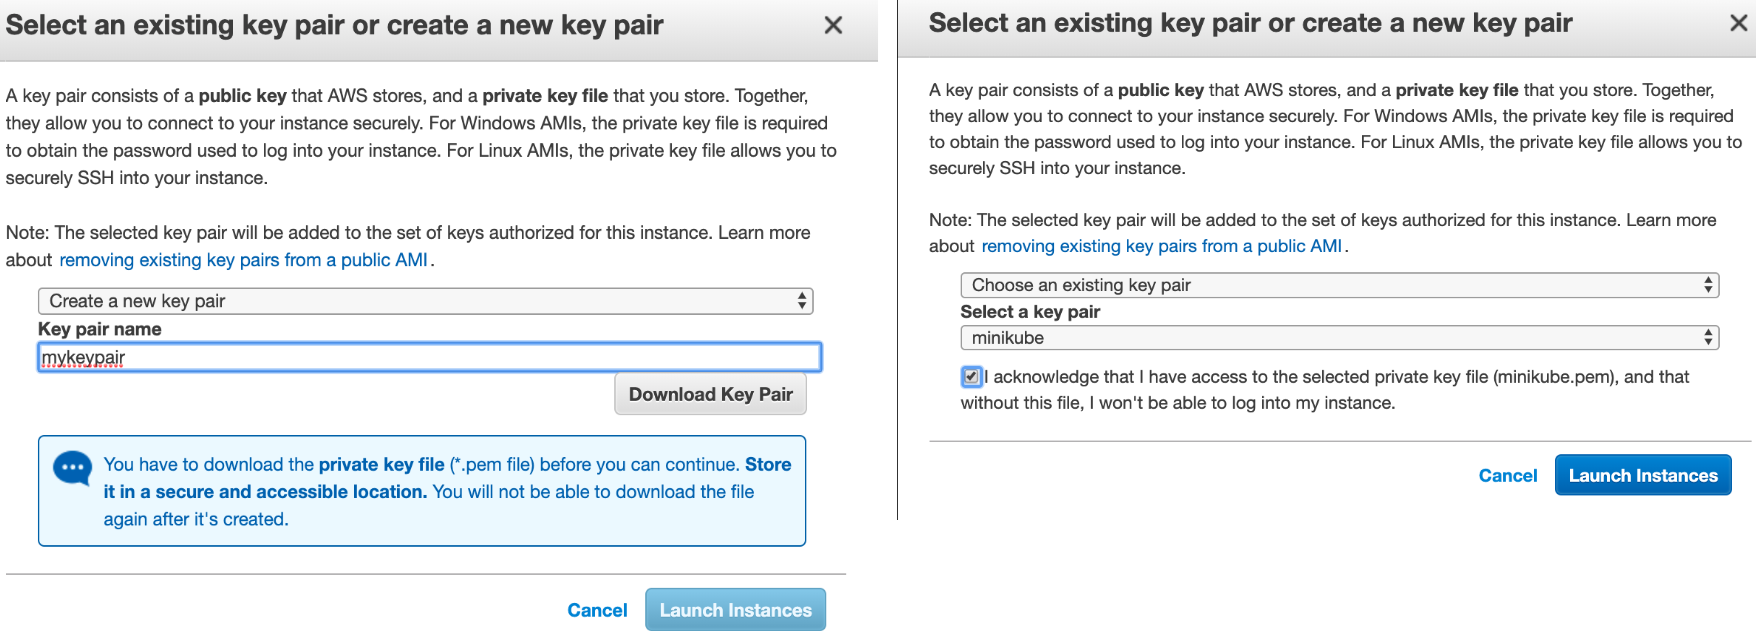Toggle the private key acknowledgement checkbox
1756x637 pixels.
pyautogui.click(x=971, y=377)
